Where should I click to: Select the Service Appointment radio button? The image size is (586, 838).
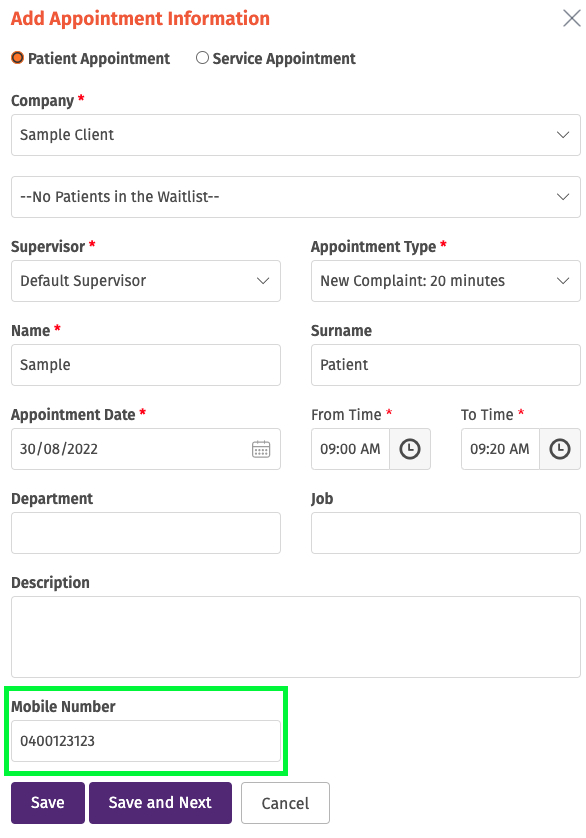(x=202, y=58)
